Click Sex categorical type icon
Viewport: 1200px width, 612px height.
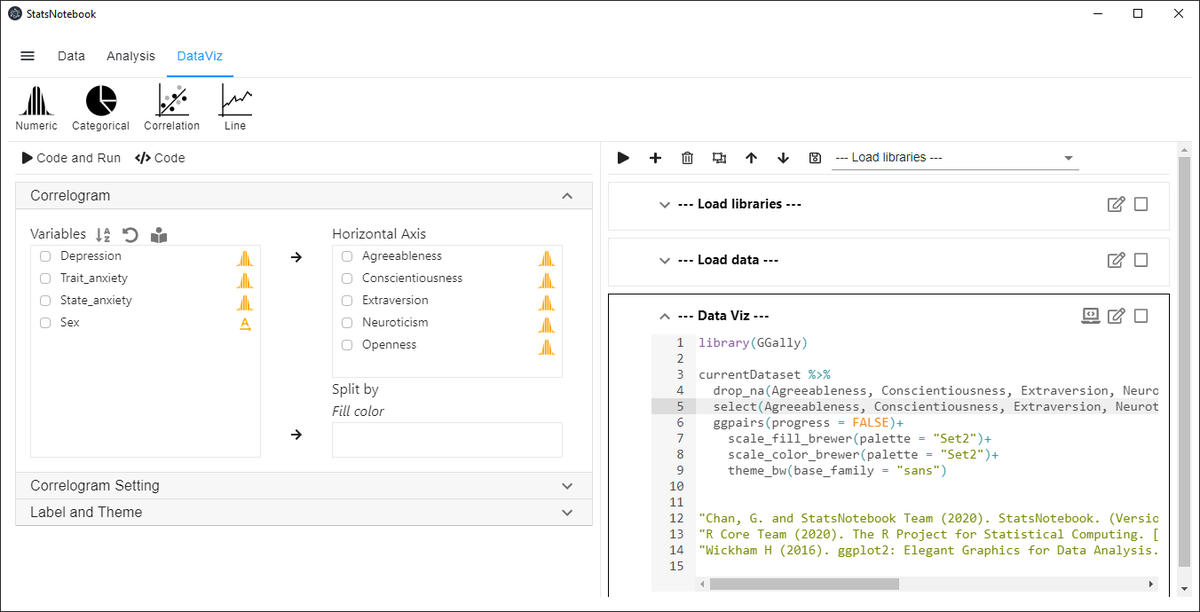tap(245, 323)
